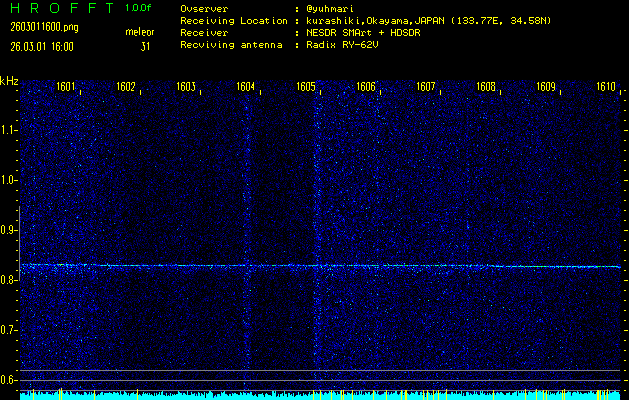Click the receiver value NESDR SMArt + HDSDR

(363, 33)
